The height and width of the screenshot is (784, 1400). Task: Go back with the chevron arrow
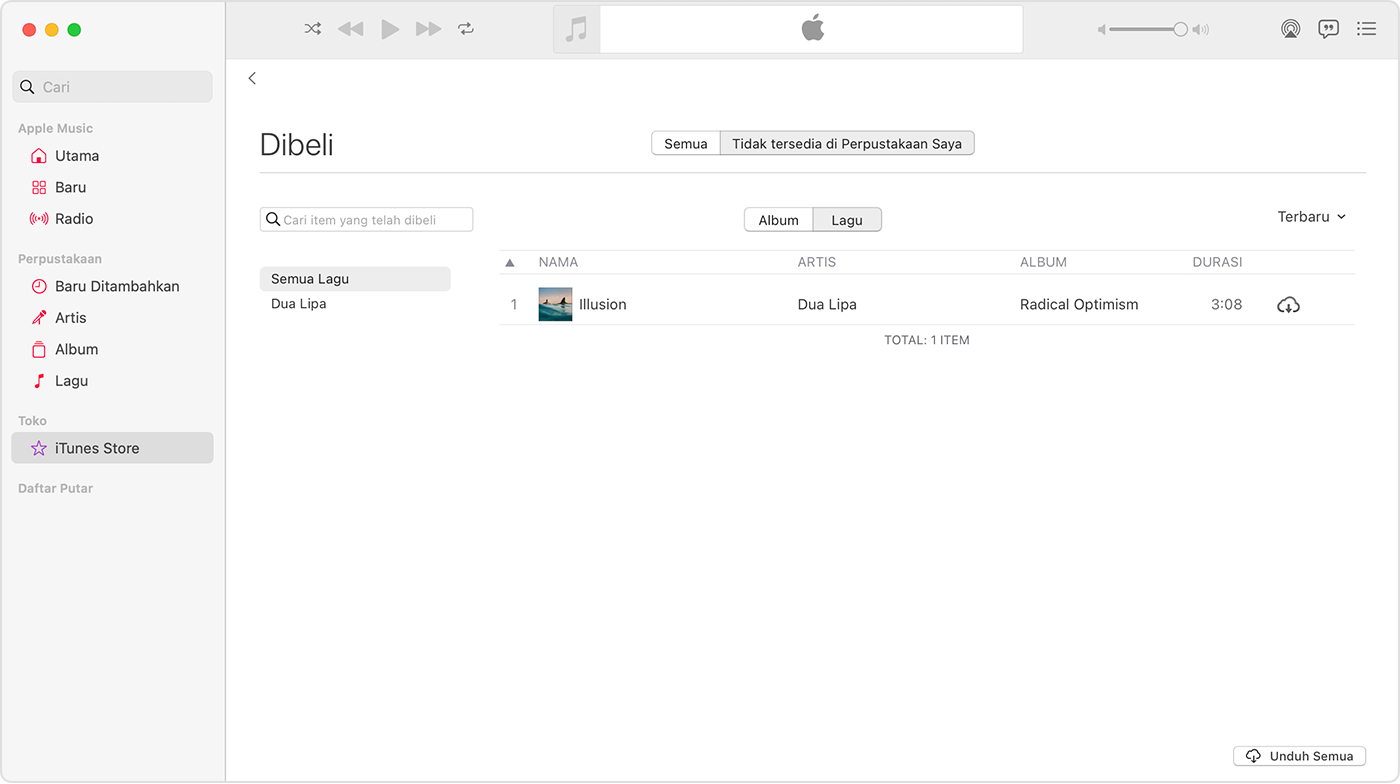pyautogui.click(x=252, y=78)
